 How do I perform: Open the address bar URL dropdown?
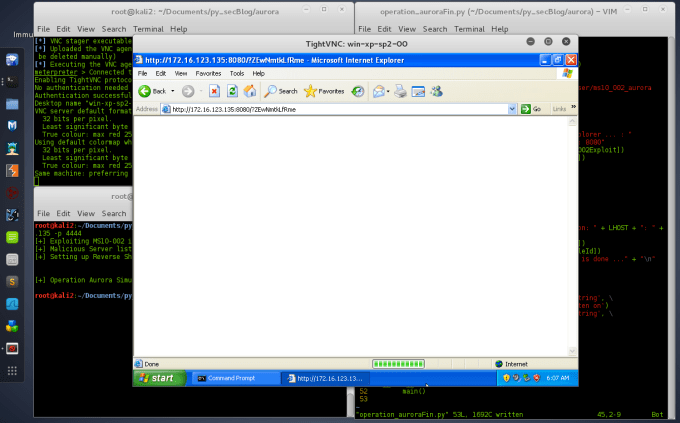(512, 109)
